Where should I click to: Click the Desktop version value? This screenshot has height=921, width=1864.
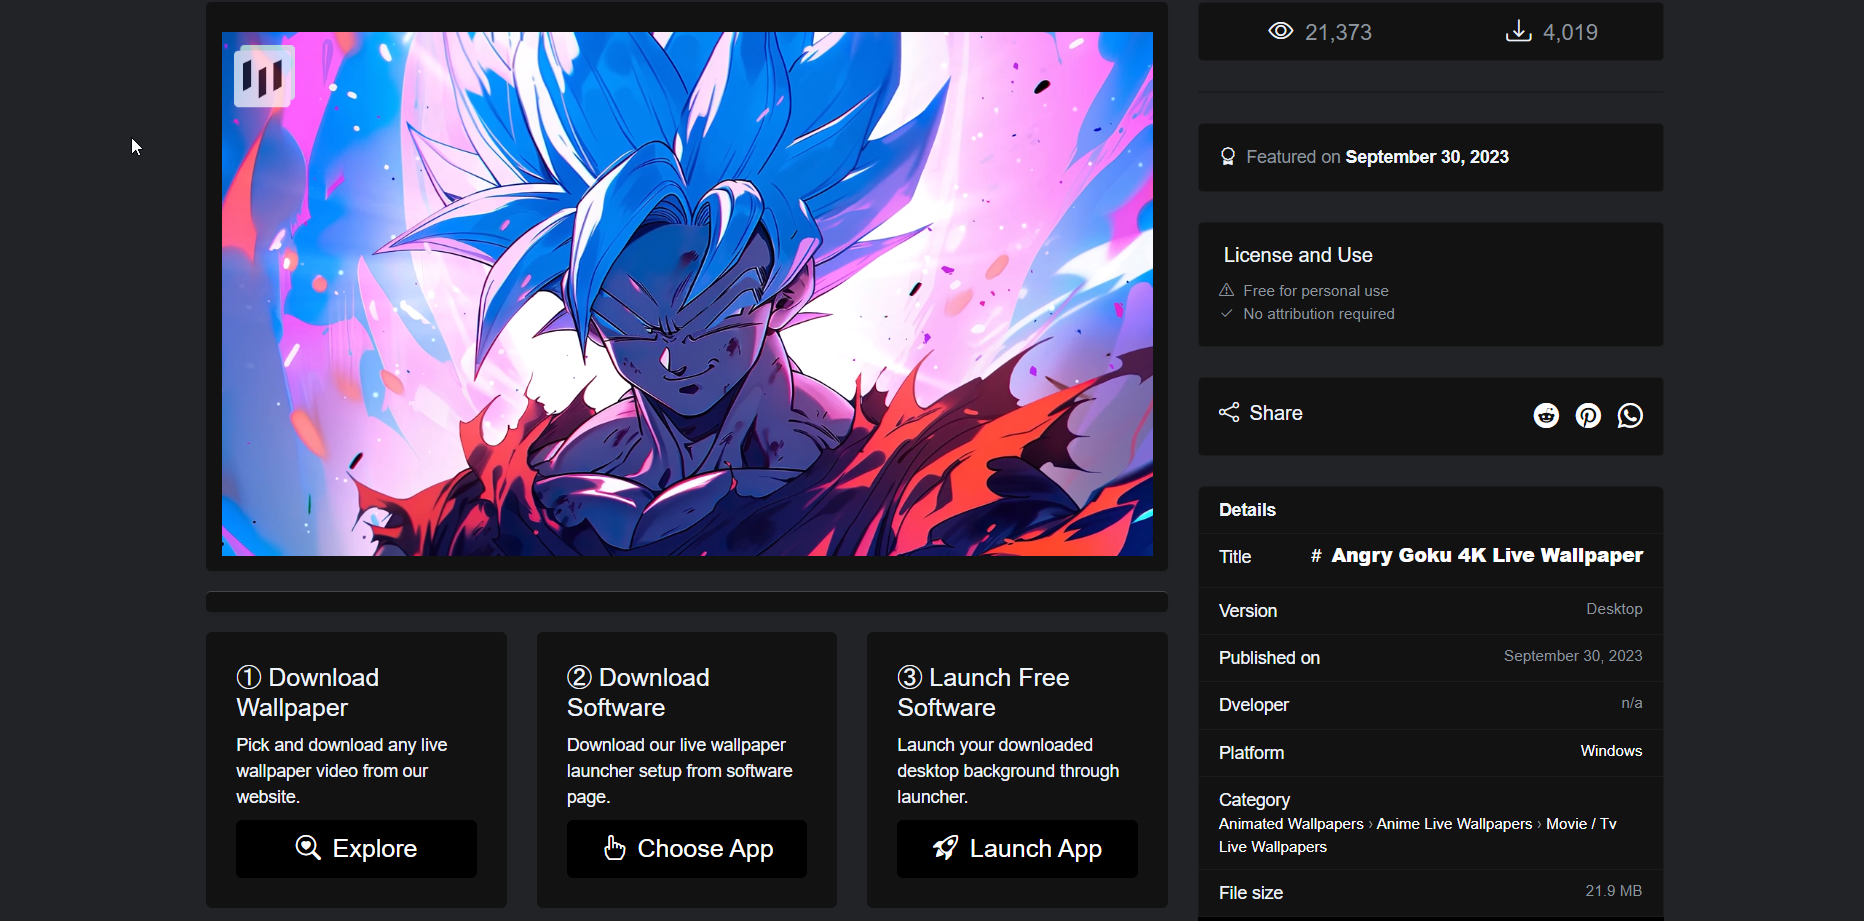1614,609
